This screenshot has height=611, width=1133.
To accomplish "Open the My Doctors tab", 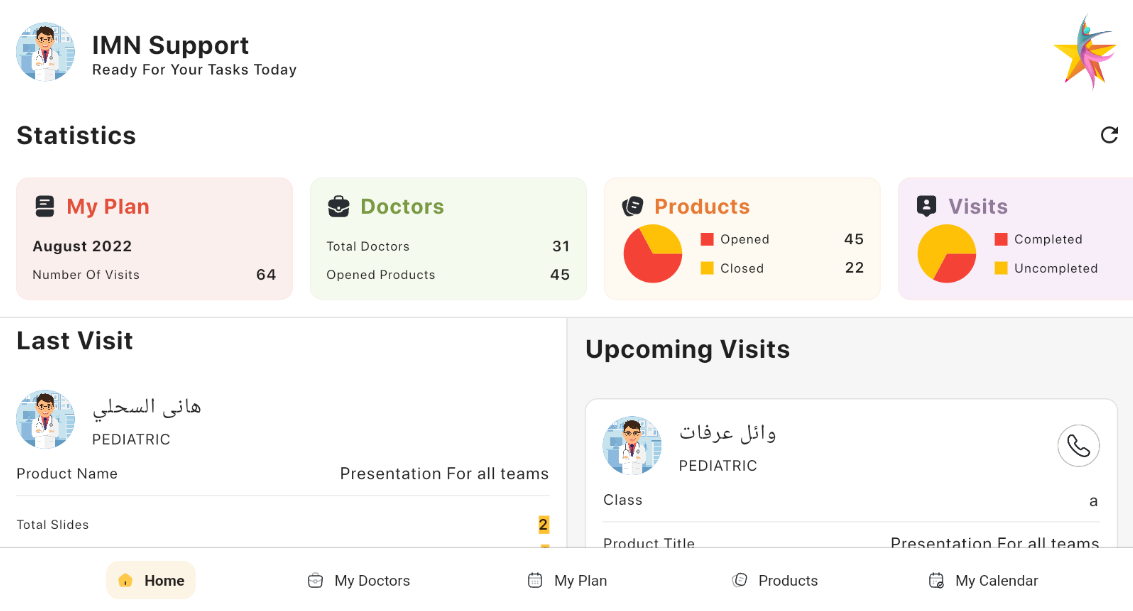I will pos(358,580).
